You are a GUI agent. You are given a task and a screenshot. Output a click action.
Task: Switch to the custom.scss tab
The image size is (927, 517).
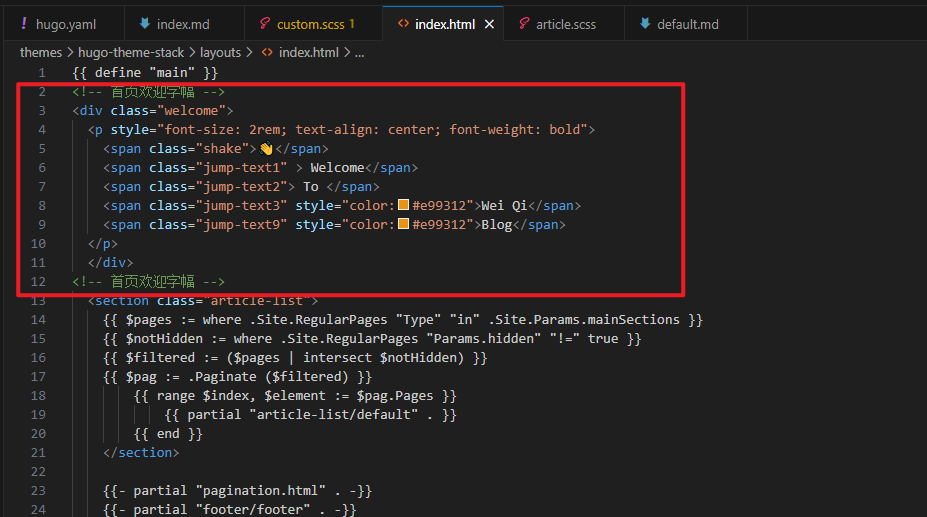pyautogui.click(x=313, y=24)
